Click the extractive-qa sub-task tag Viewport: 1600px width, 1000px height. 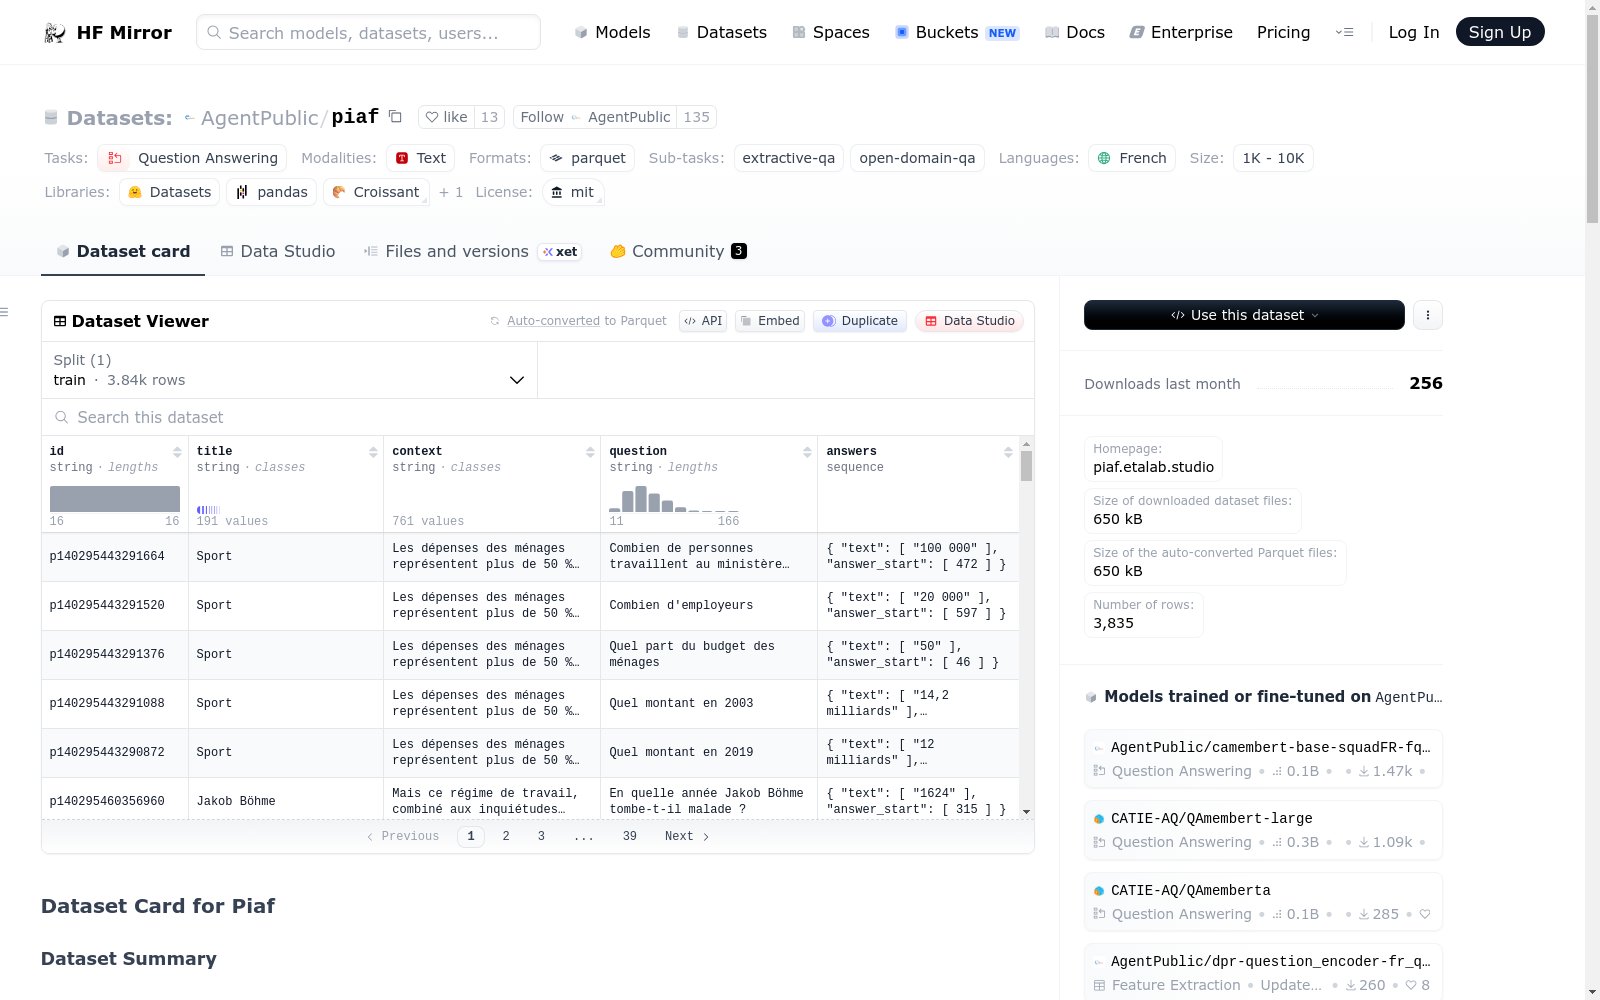(x=788, y=158)
